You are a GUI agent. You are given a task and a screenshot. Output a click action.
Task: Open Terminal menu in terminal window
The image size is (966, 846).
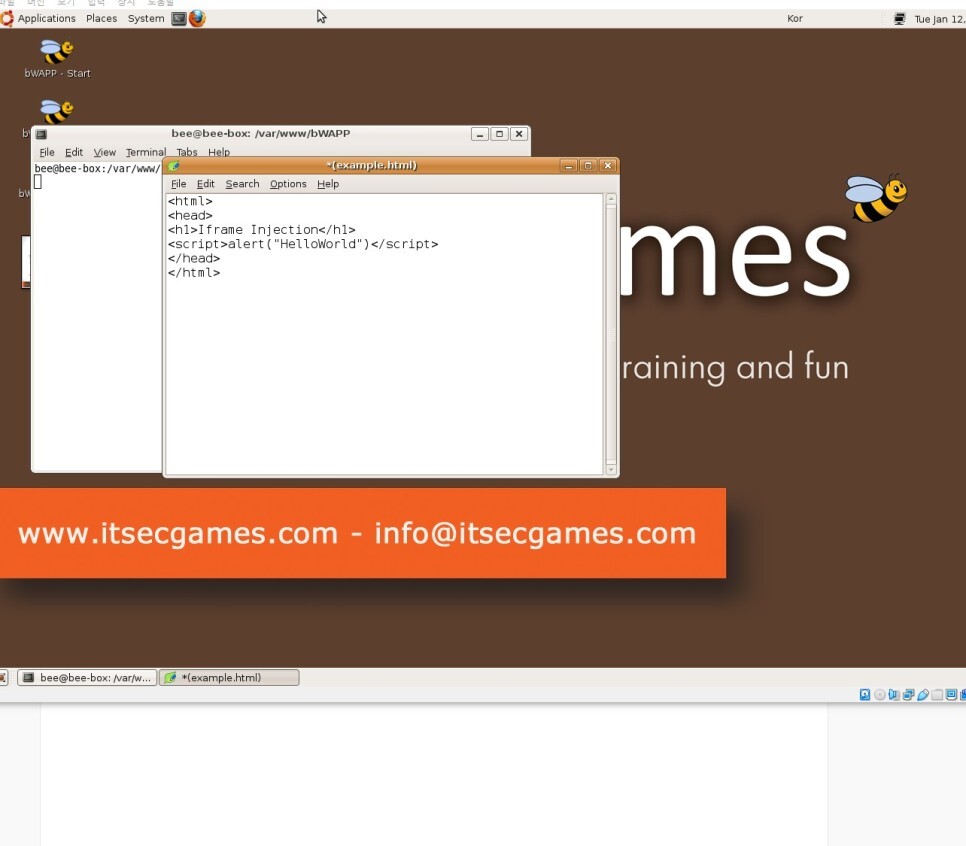[x=145, y=152]
